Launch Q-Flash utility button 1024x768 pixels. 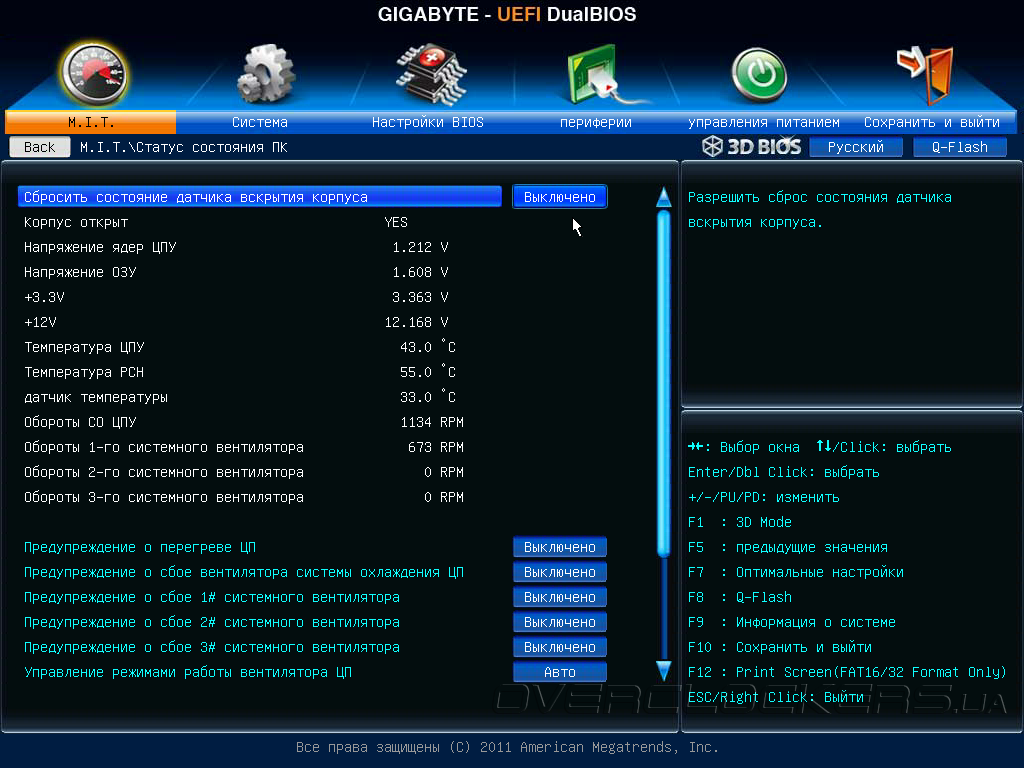[959, 147]
